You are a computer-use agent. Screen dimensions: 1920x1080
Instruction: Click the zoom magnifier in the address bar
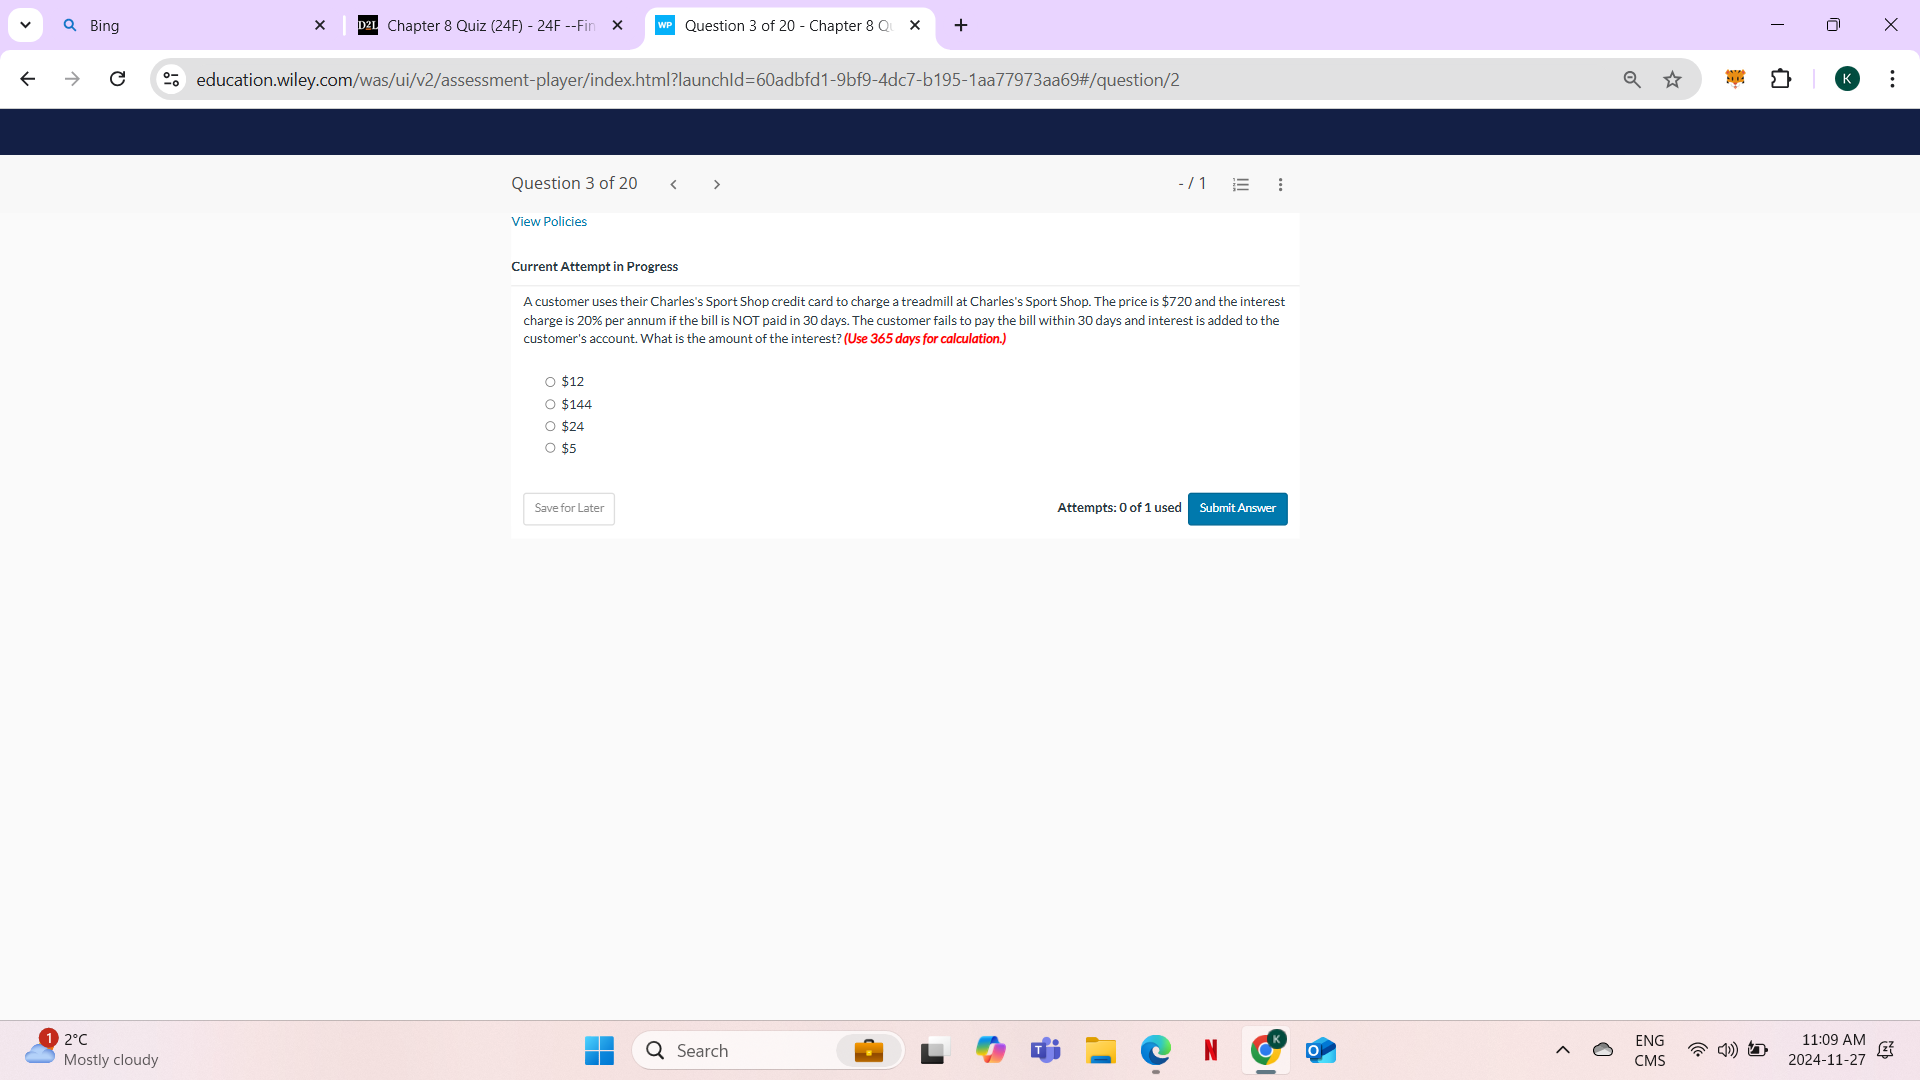(1632, 79)
